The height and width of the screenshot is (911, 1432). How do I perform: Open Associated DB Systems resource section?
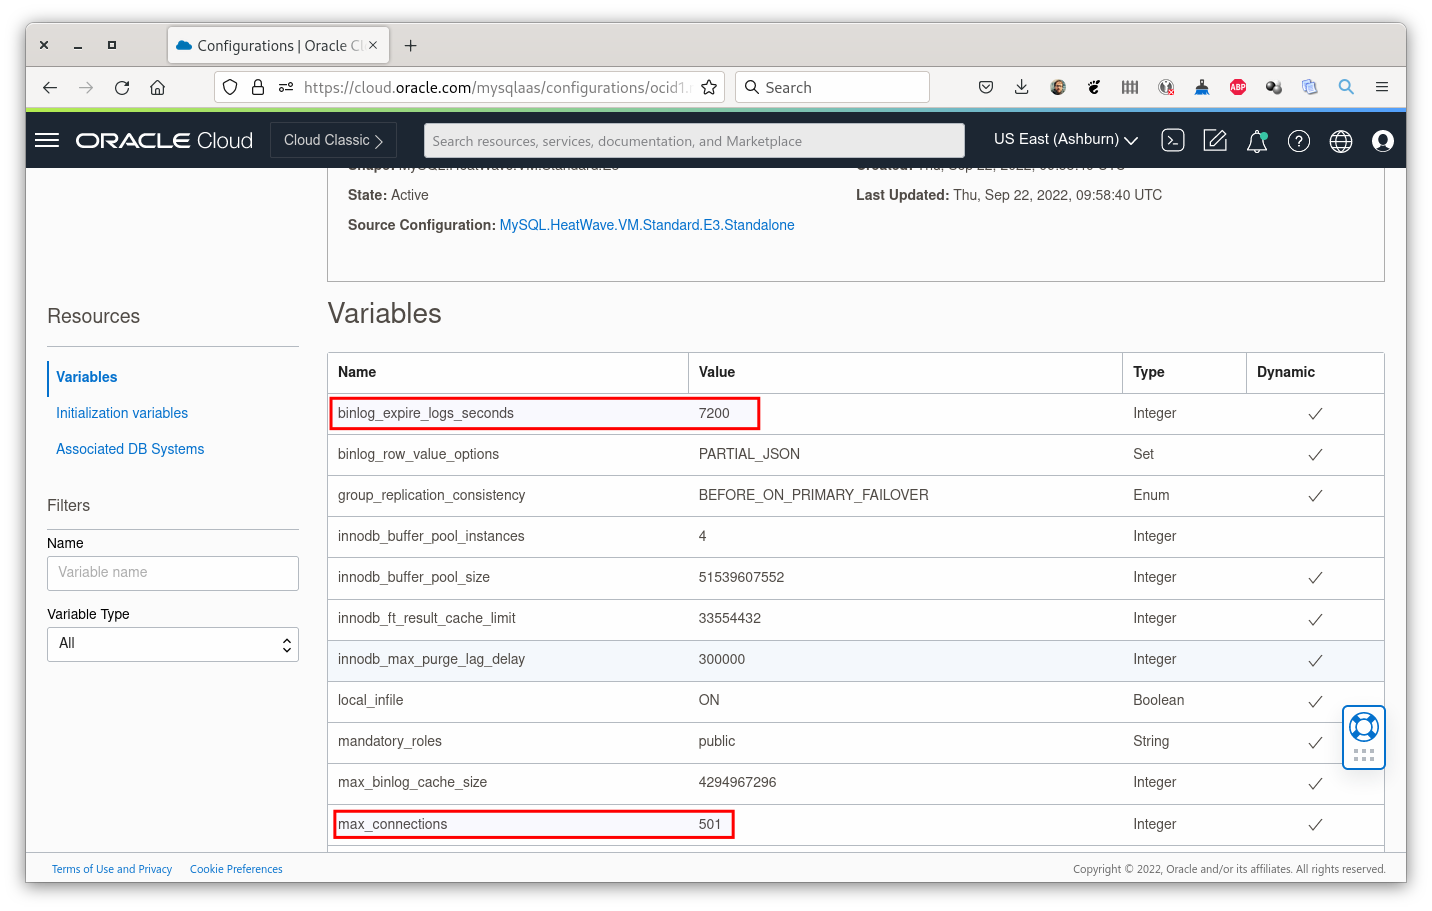tap(130, 449)
